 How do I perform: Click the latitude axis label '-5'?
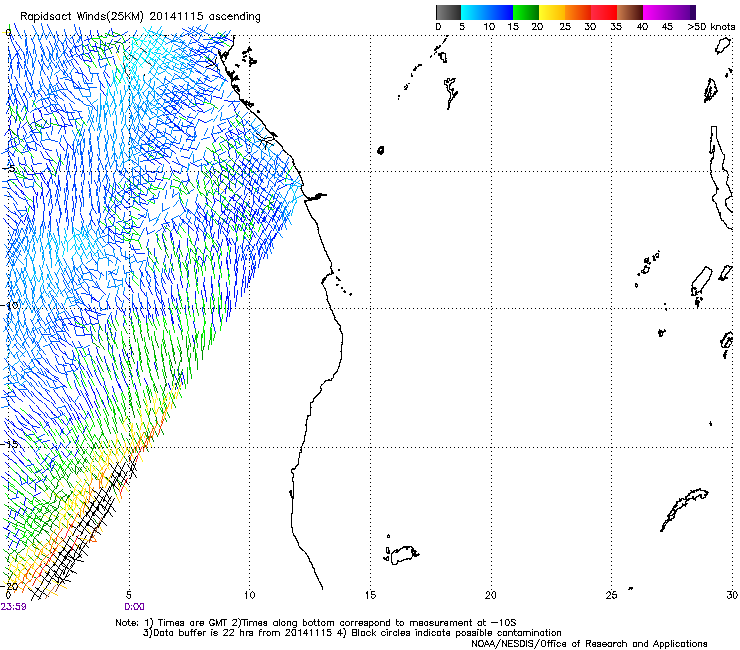pyautogui.click(x=10, y=169)
